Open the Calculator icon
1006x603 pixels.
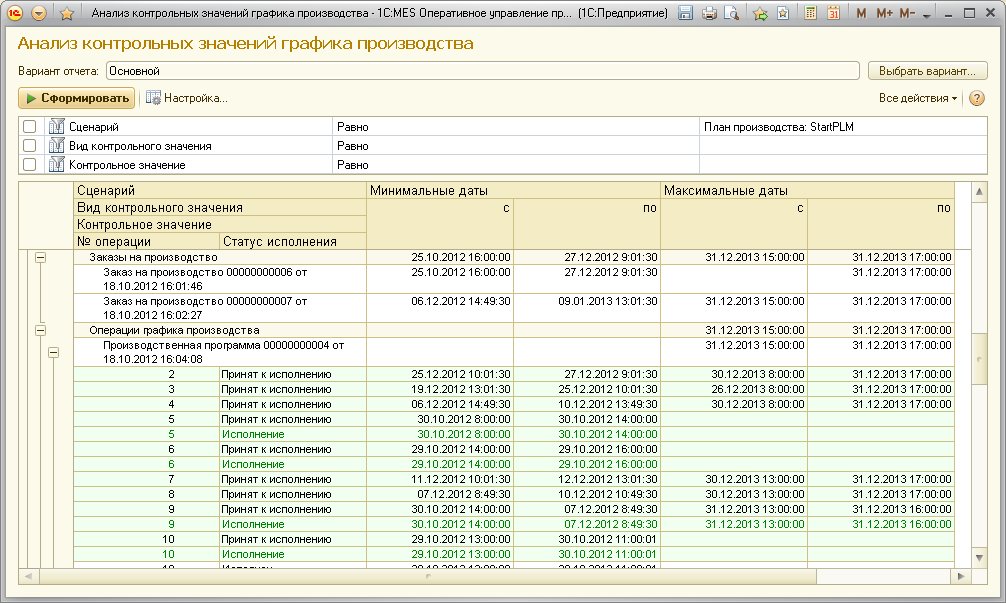coord(810,14)
